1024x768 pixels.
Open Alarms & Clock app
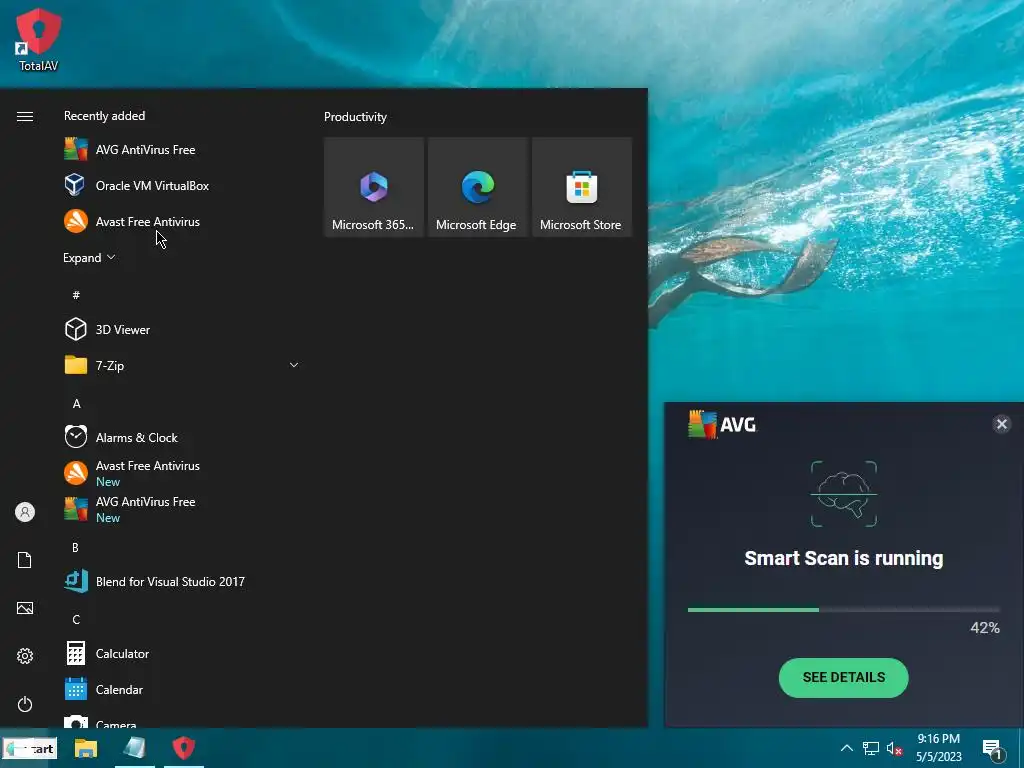(x=183, y=437)
